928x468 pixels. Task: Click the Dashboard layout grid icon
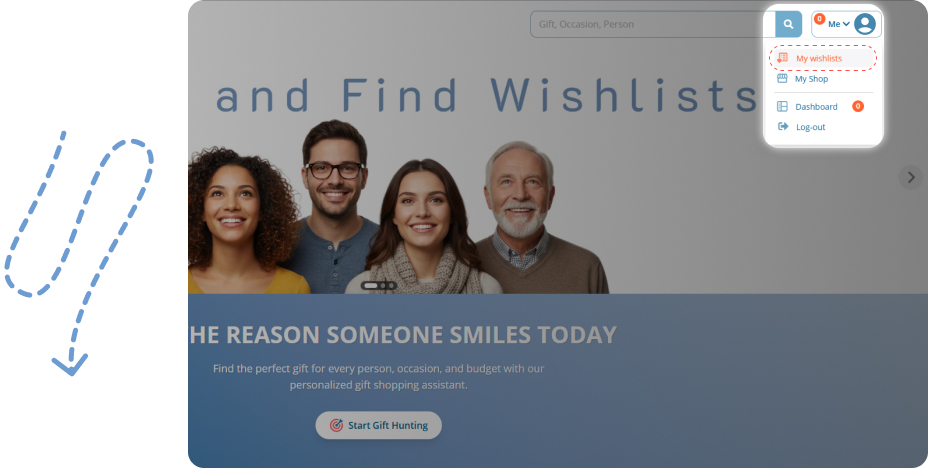pos(782,106)
